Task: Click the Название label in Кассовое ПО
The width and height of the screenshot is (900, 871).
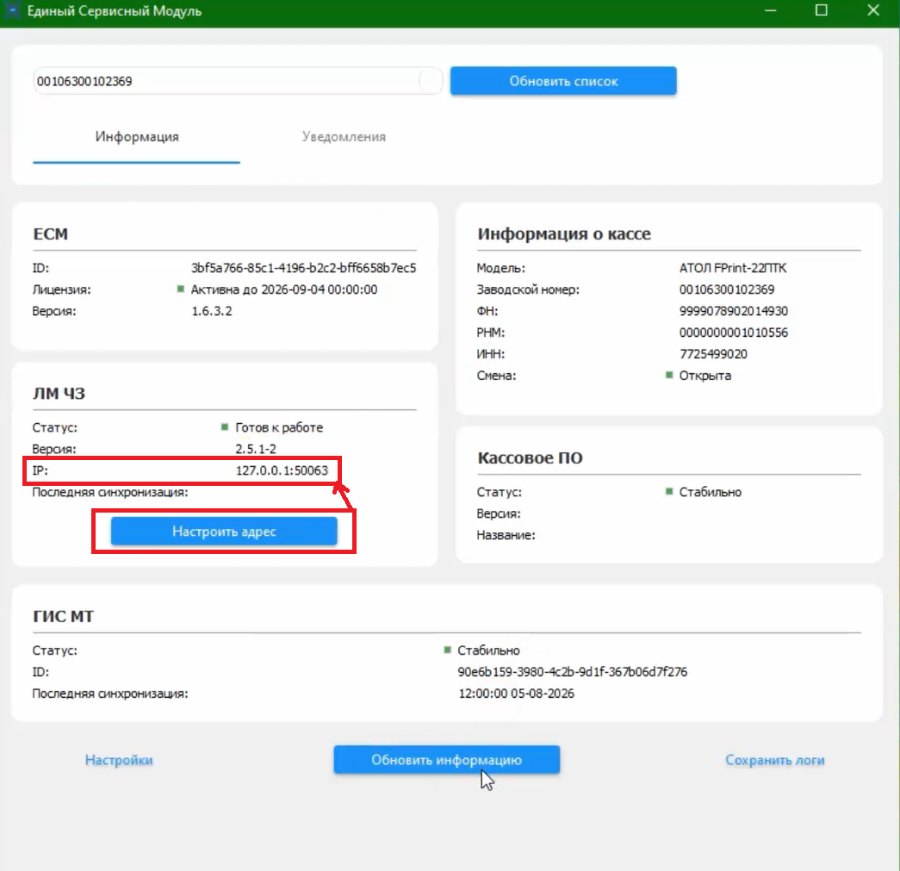Action: (506, 535)
